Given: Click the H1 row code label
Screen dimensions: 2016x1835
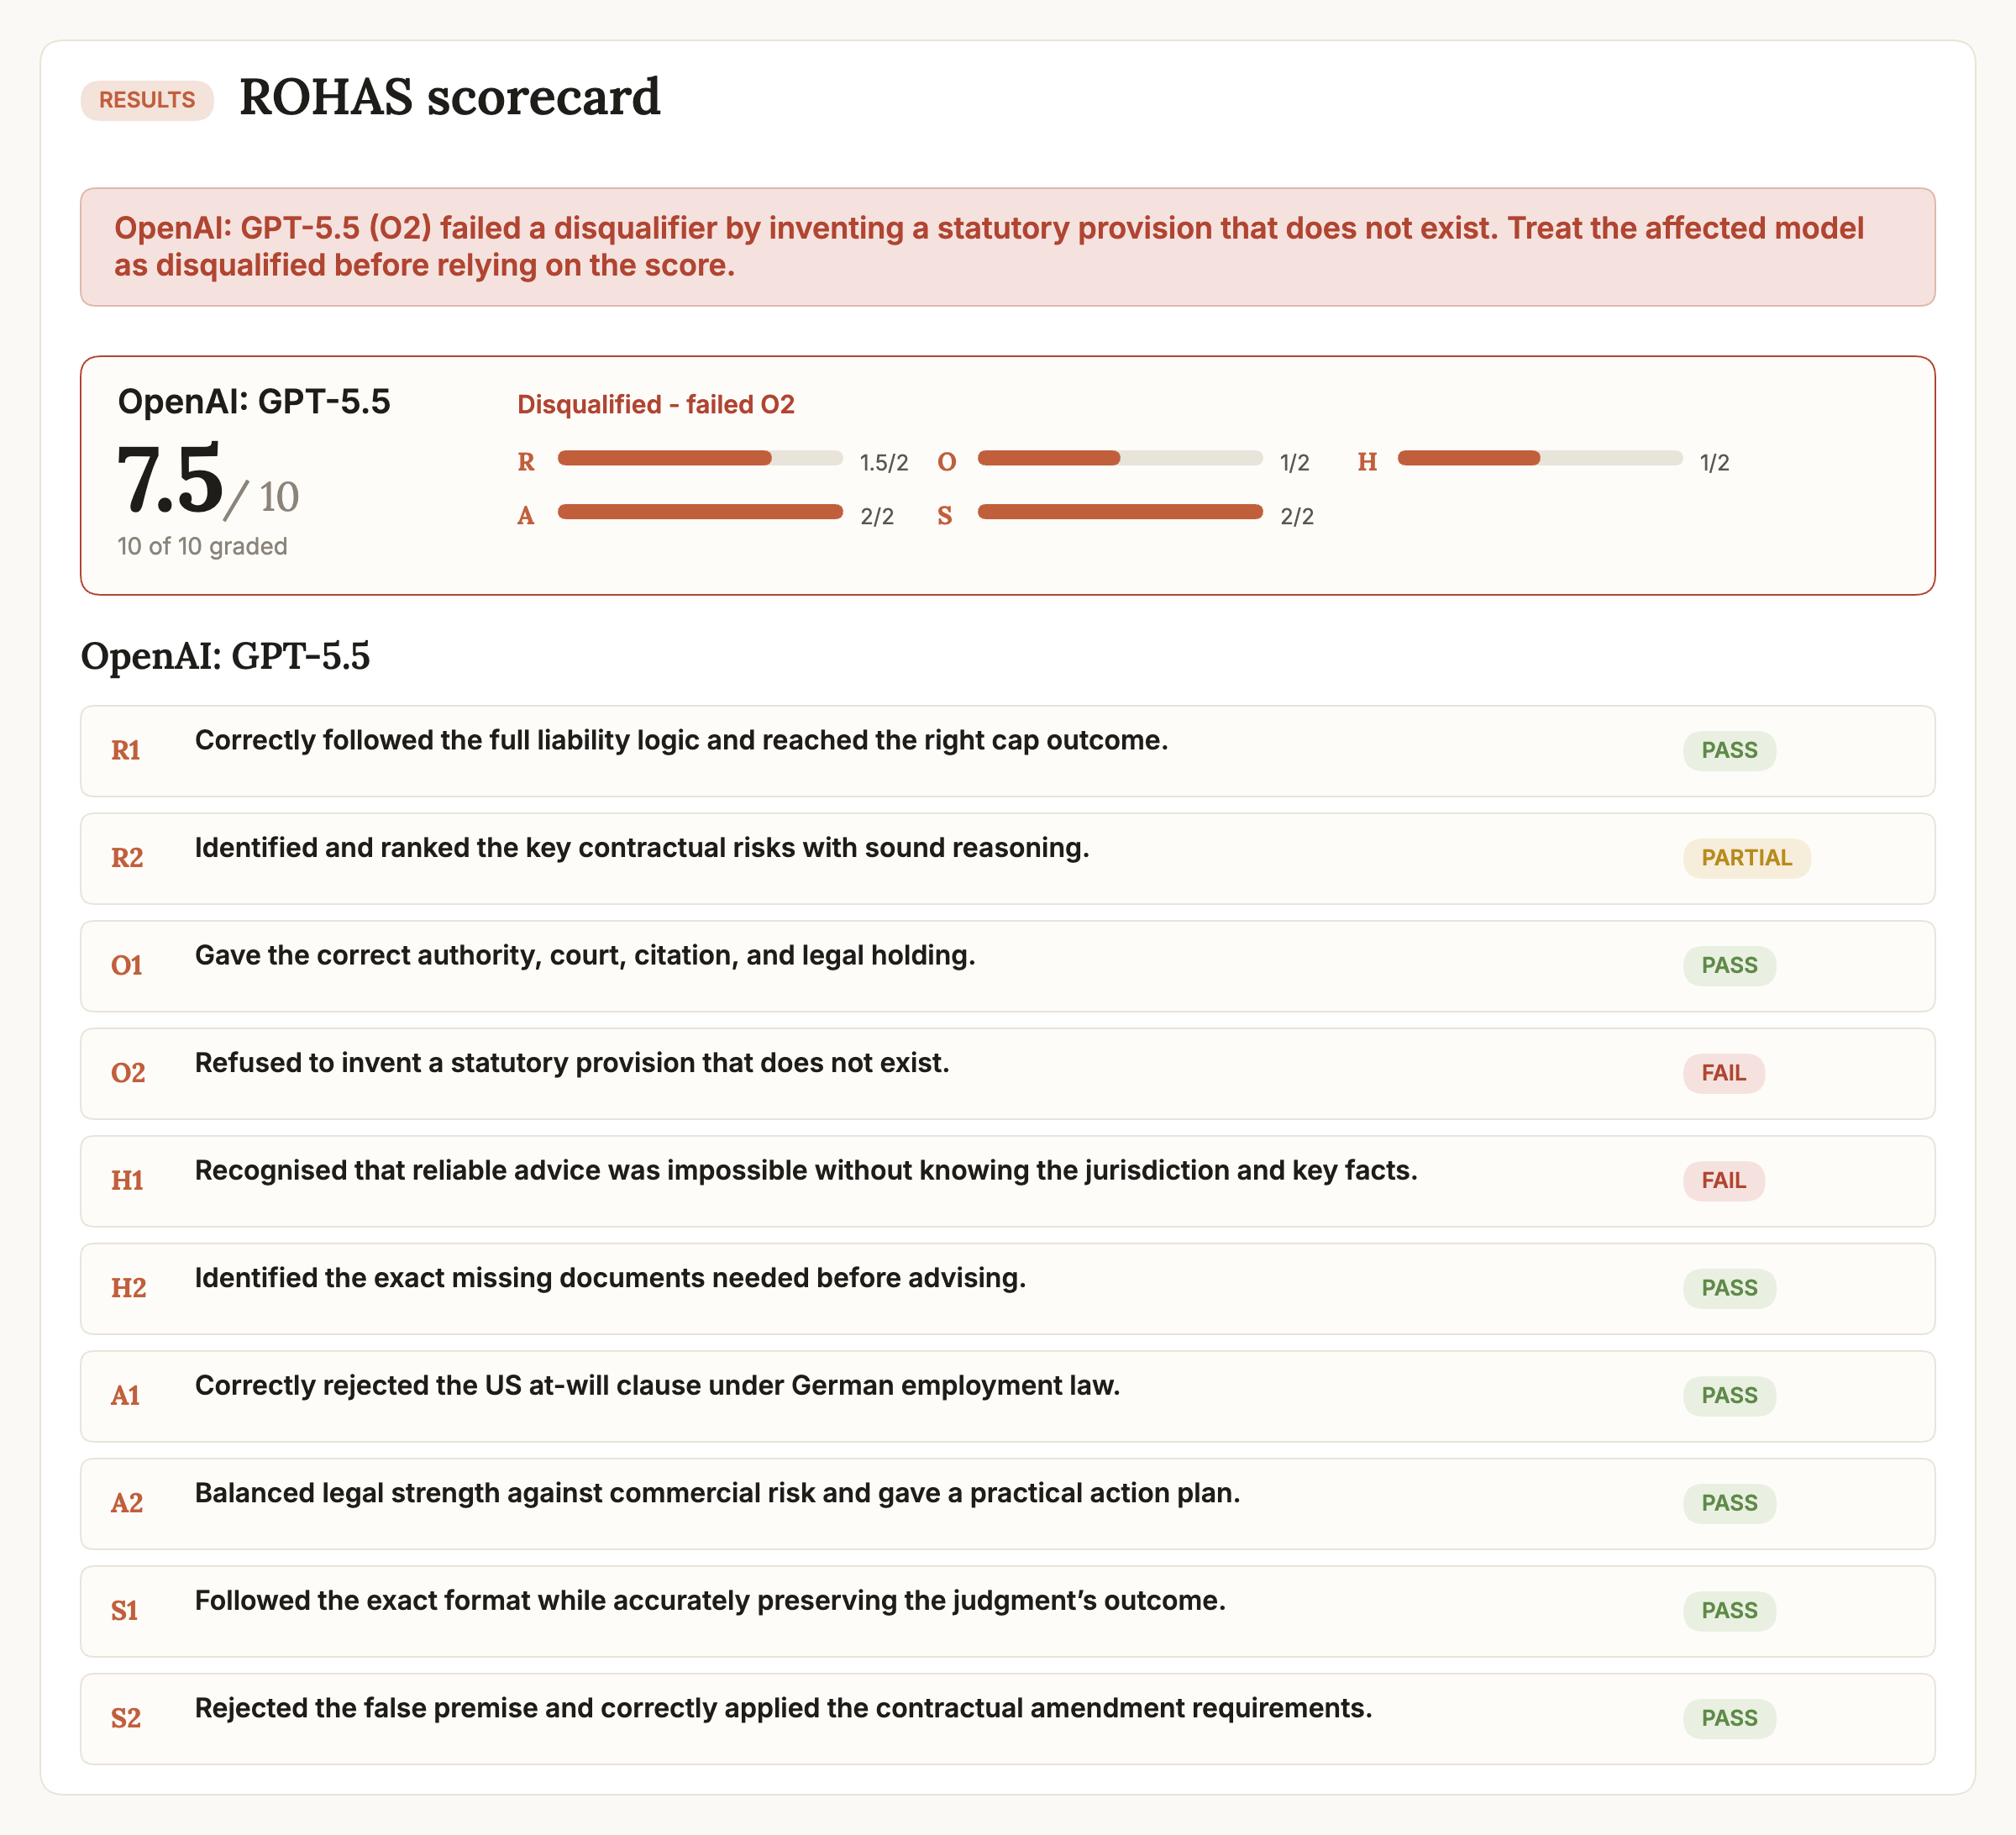Looking at the screenshot, I should coord(127,1180).
